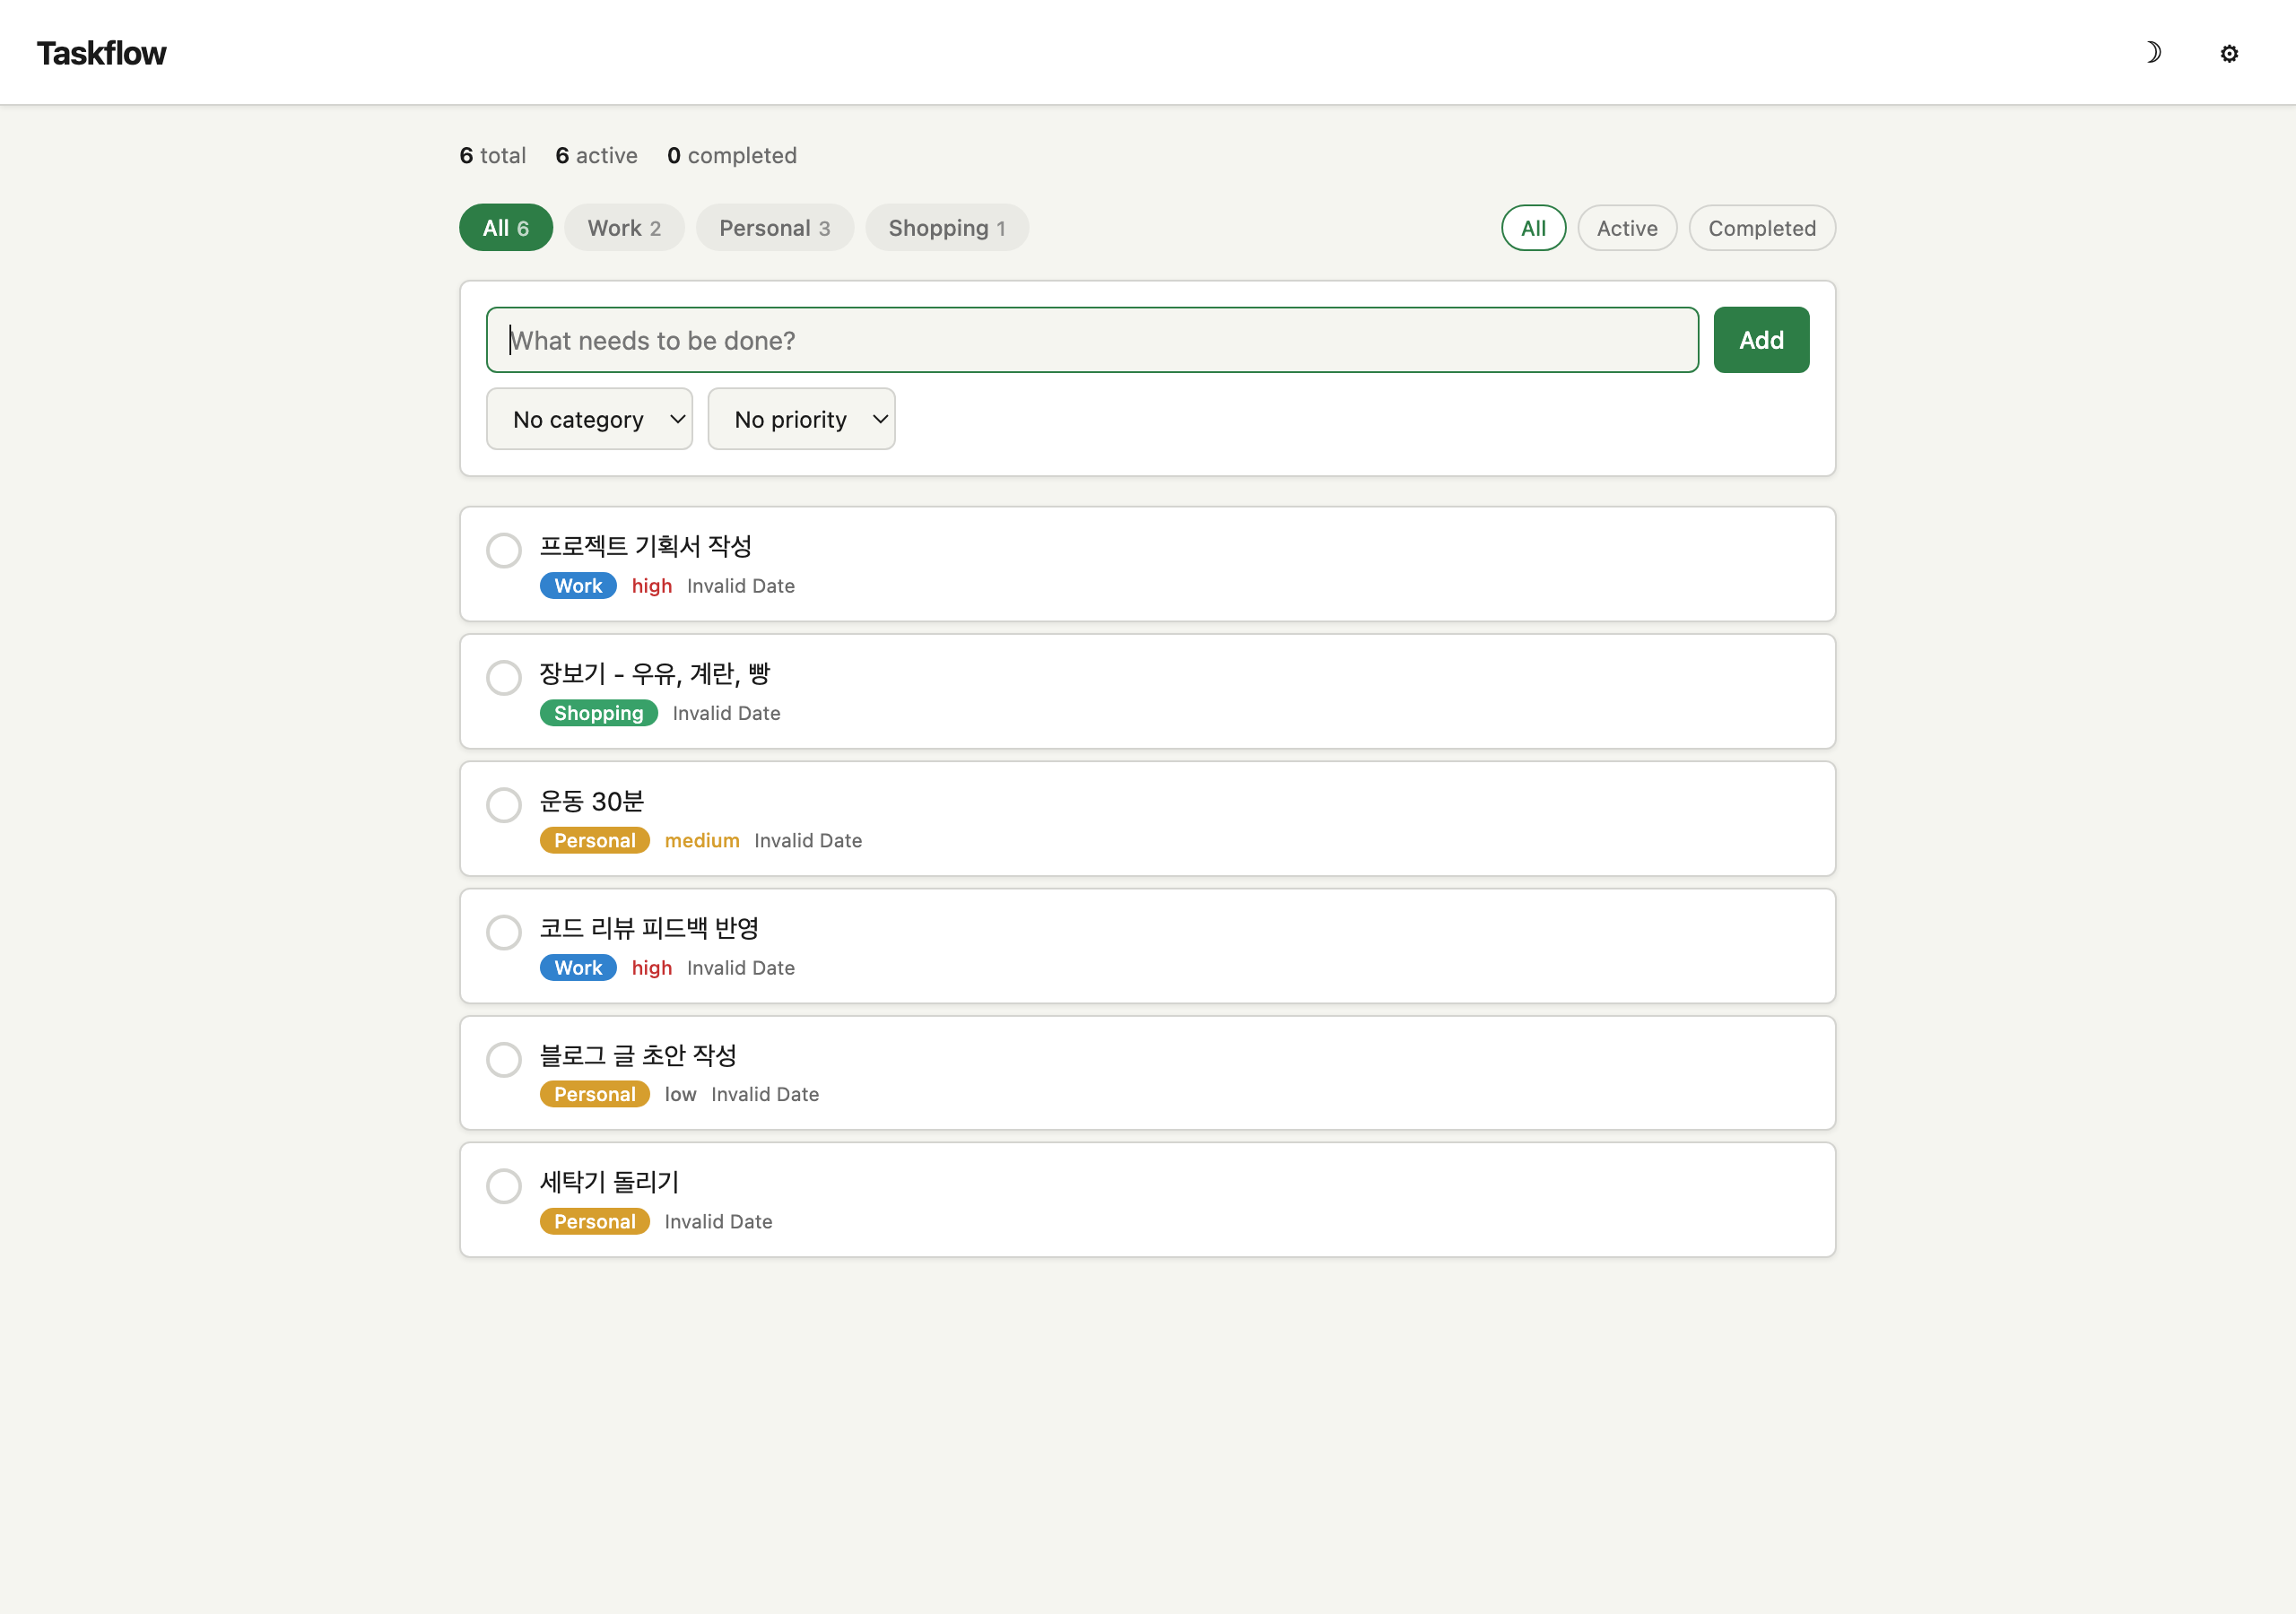
Task: Click the 'What needs to be done?' input
Action: (1091, 339)
